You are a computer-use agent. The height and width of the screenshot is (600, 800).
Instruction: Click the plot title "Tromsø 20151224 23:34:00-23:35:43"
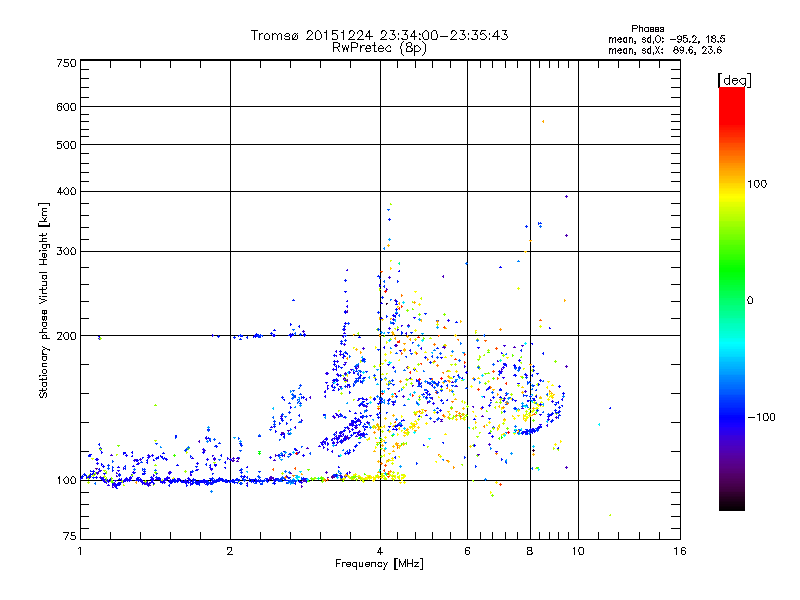379,35
